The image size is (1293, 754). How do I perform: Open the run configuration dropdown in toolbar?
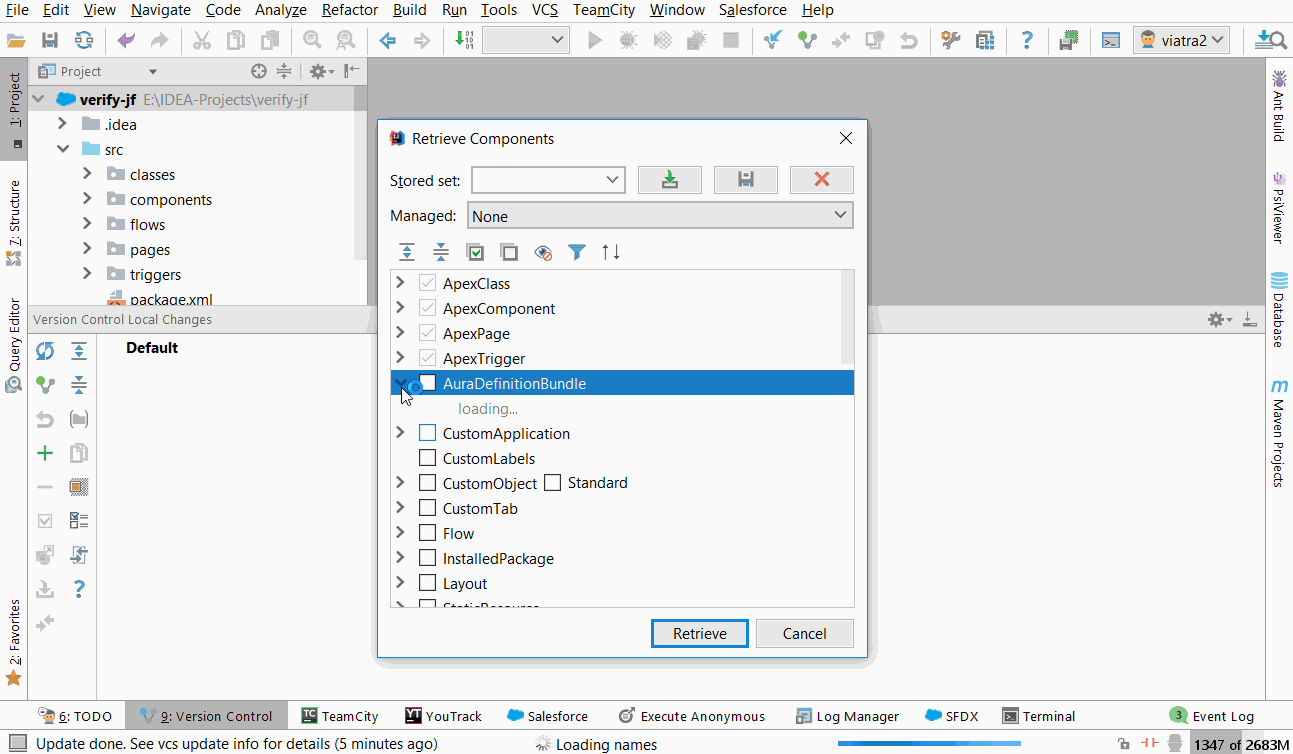[525, 40]
